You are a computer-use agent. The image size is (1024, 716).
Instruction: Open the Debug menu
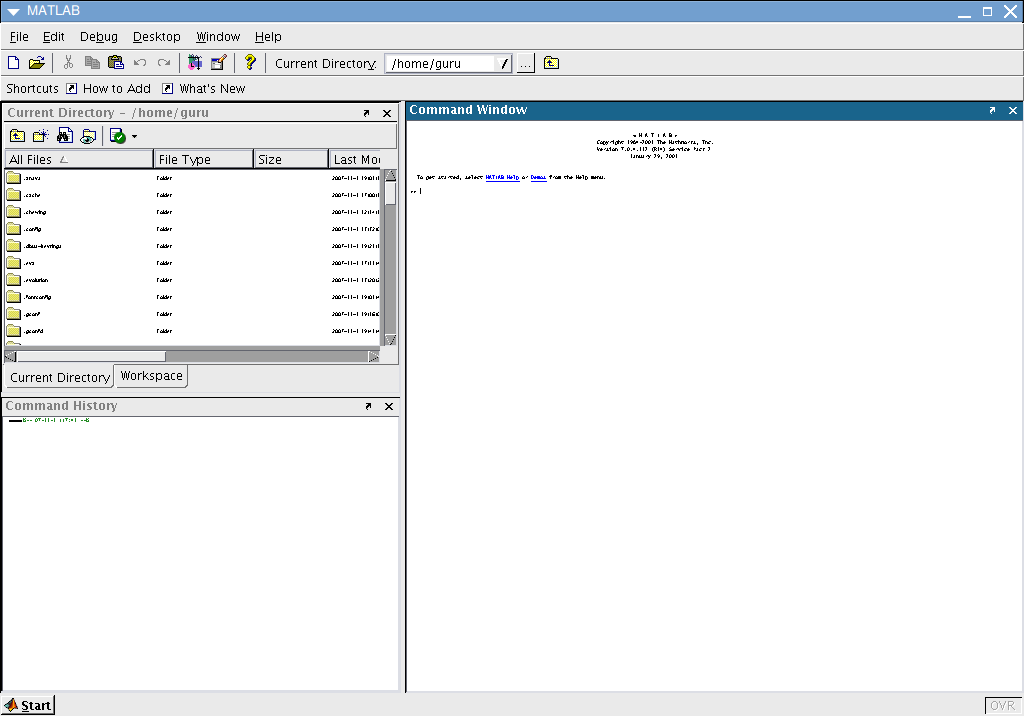tap(99, 37)
